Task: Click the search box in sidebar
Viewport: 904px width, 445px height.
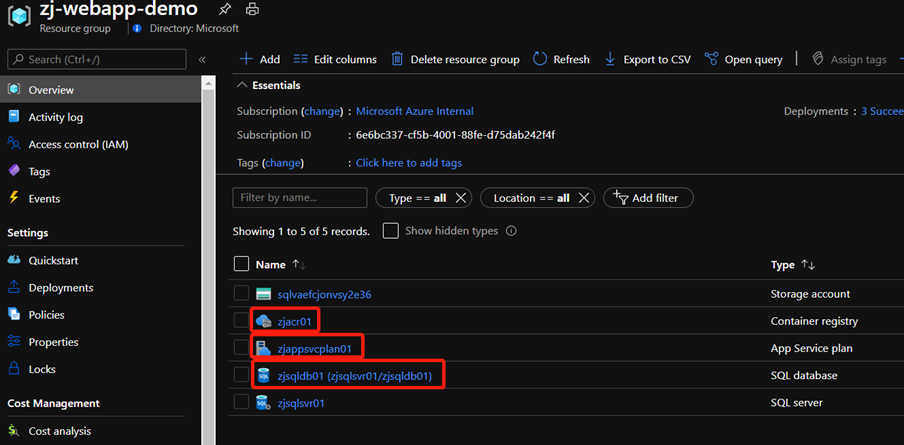Action: [x=97, y=59]
